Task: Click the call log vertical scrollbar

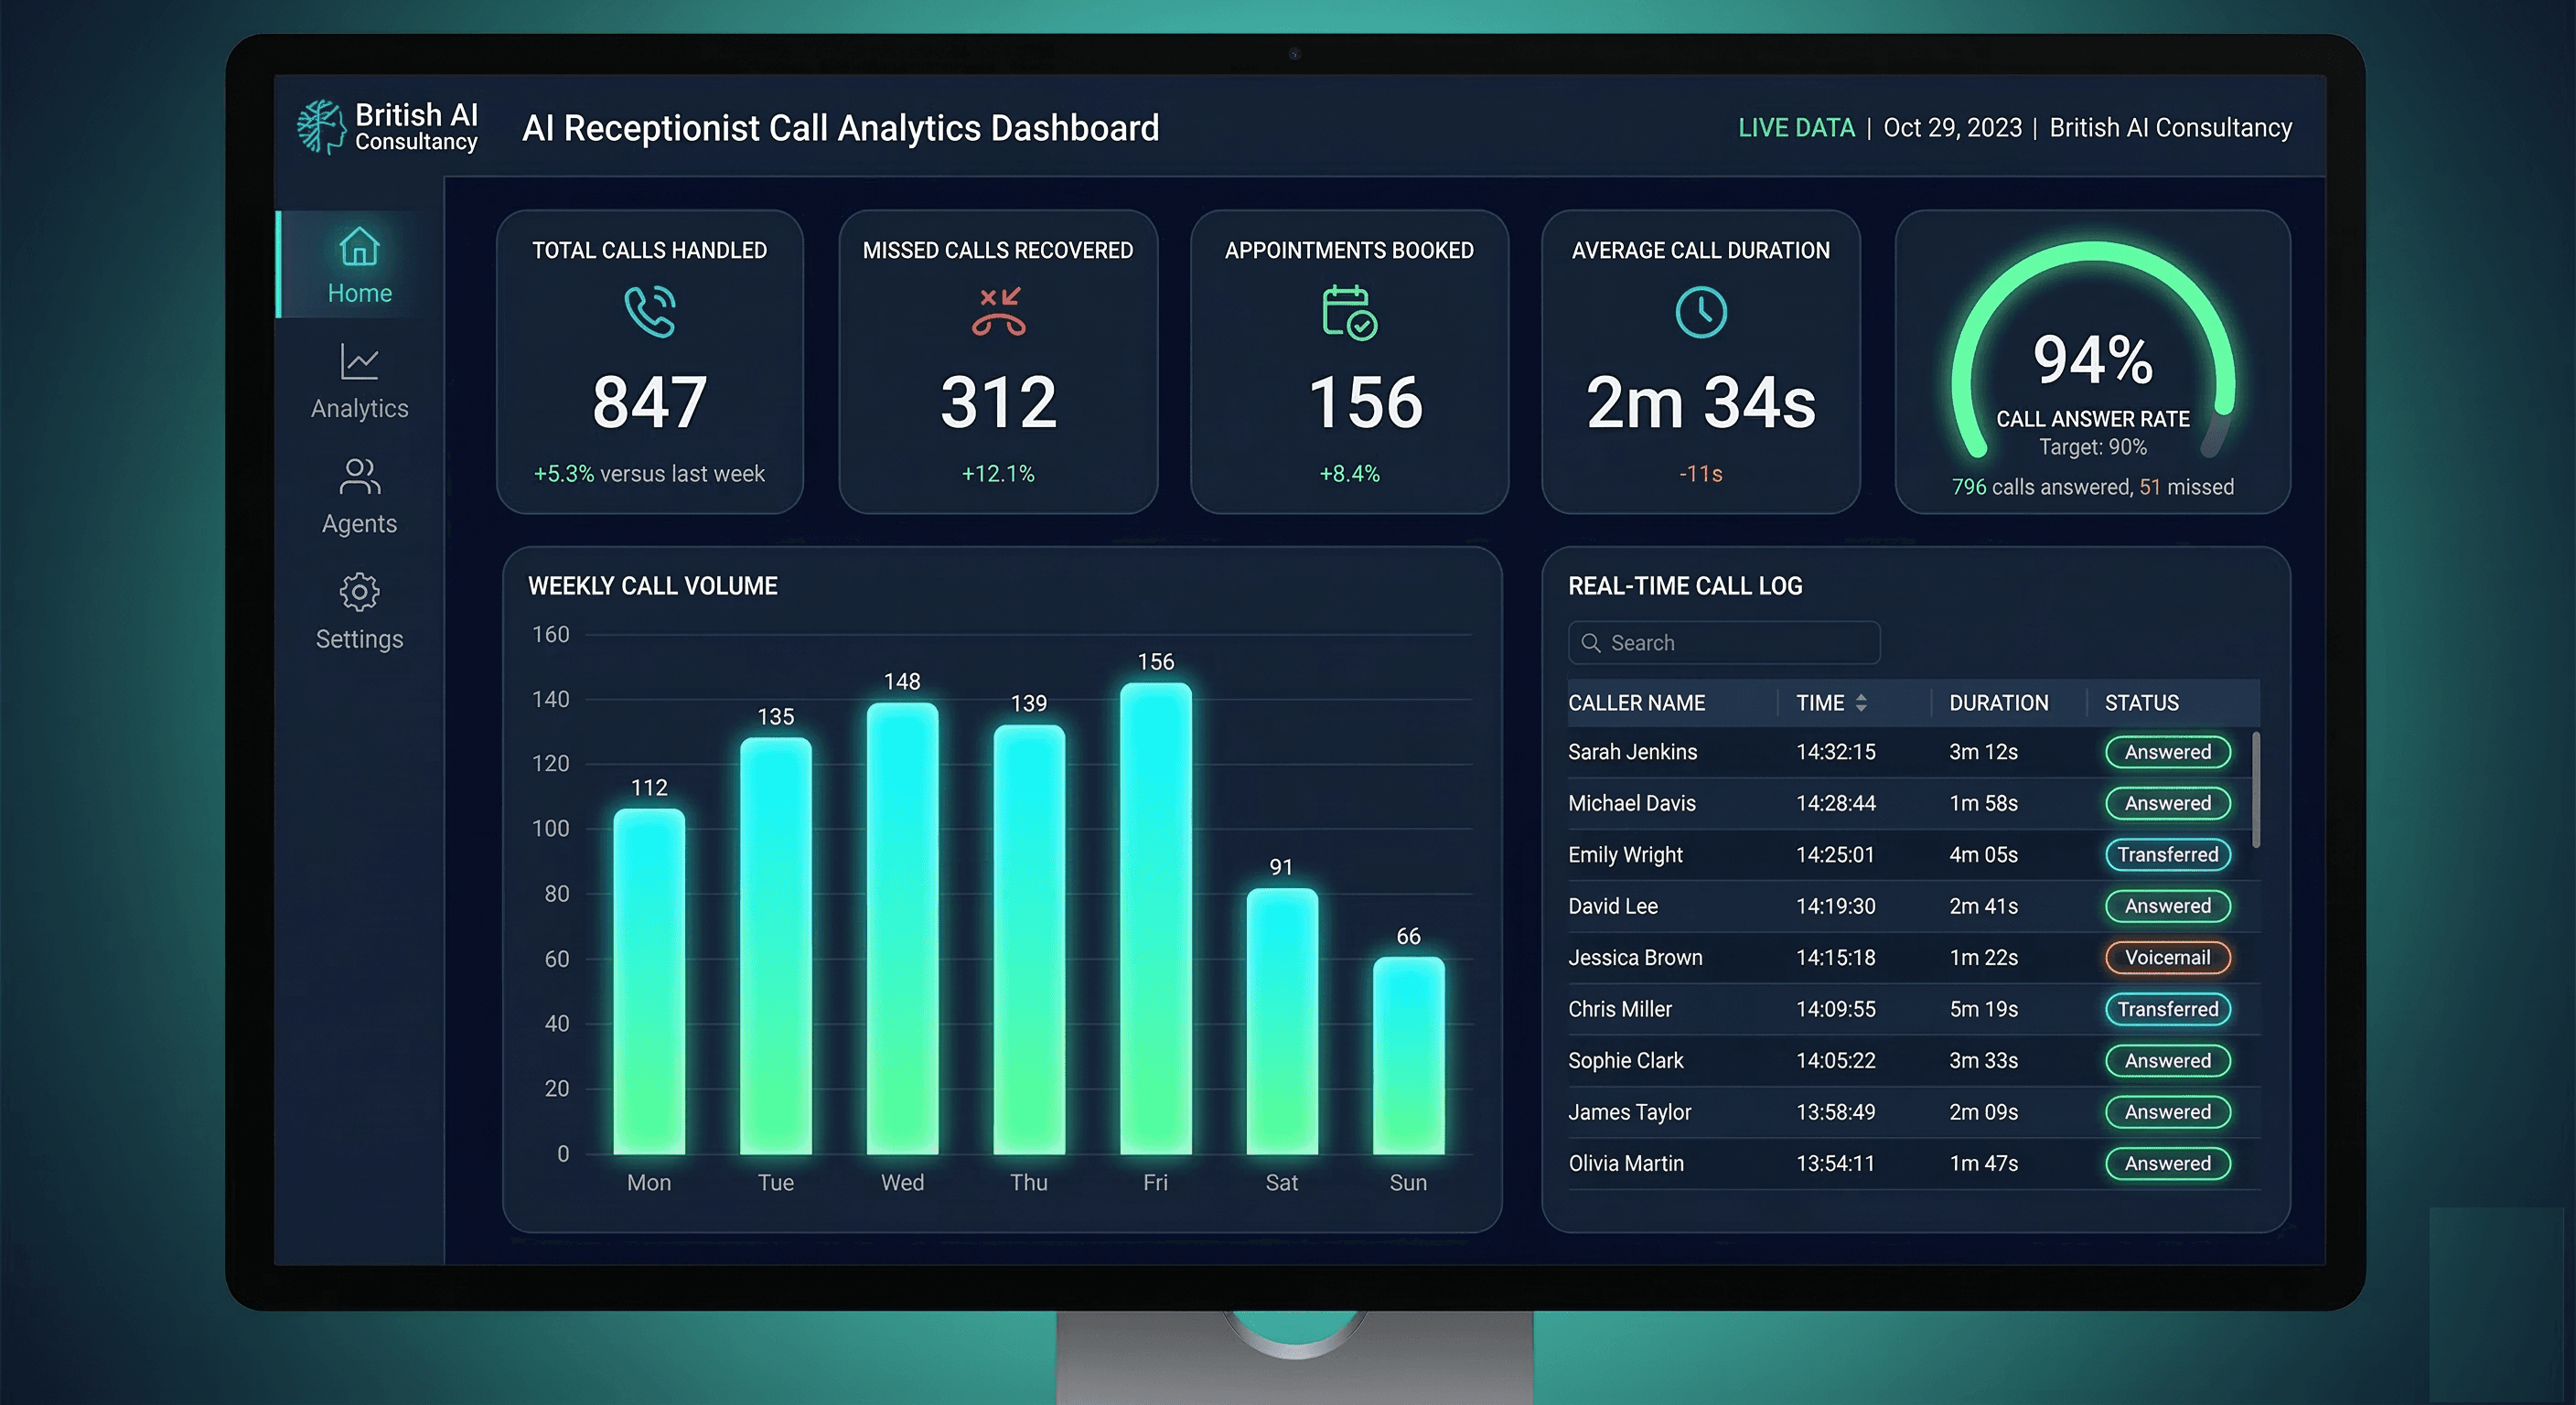Action: (2255, 790)
